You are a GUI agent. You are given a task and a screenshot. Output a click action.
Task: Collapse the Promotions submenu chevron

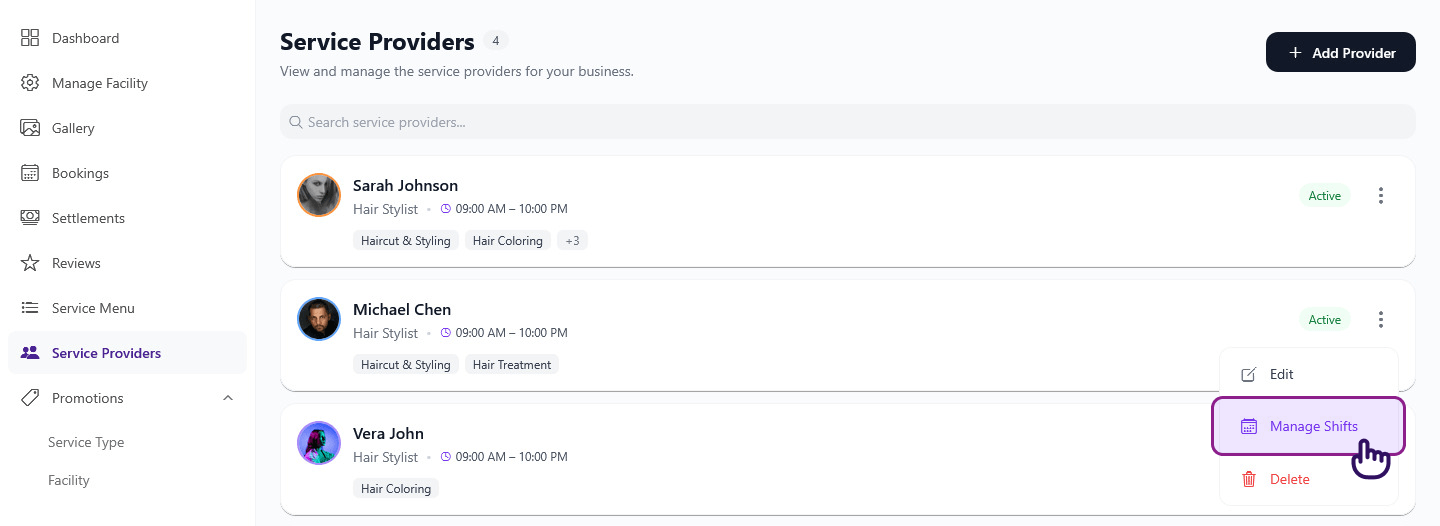click(228, 398)
